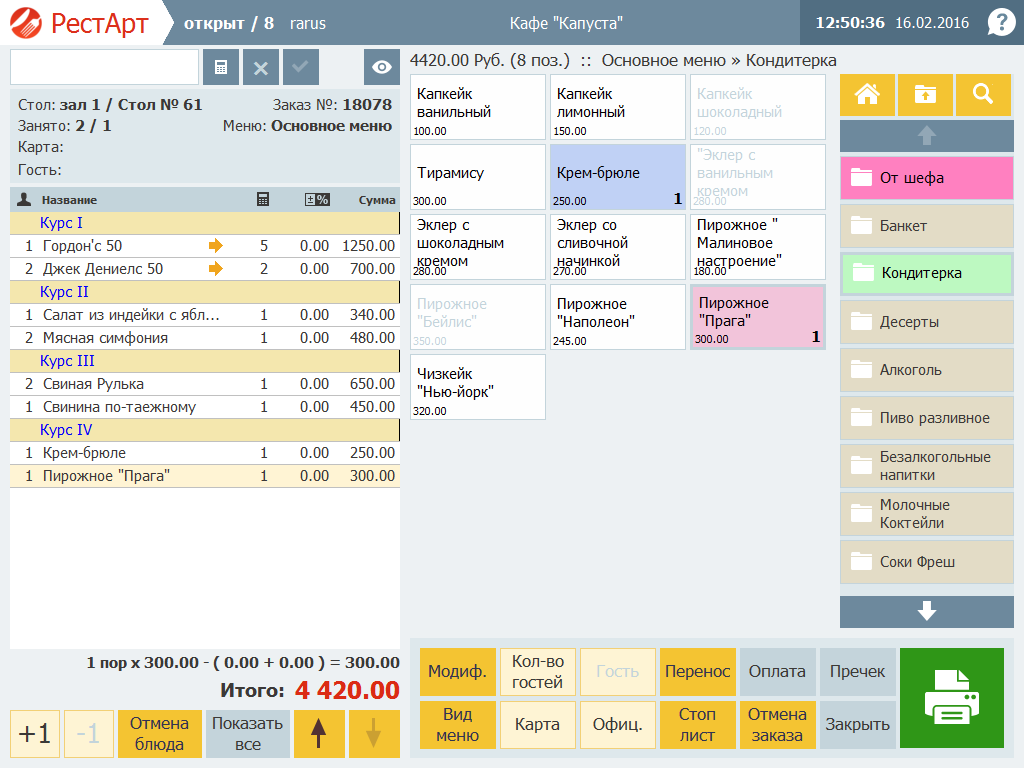Click the green printer button

point(952,697)
